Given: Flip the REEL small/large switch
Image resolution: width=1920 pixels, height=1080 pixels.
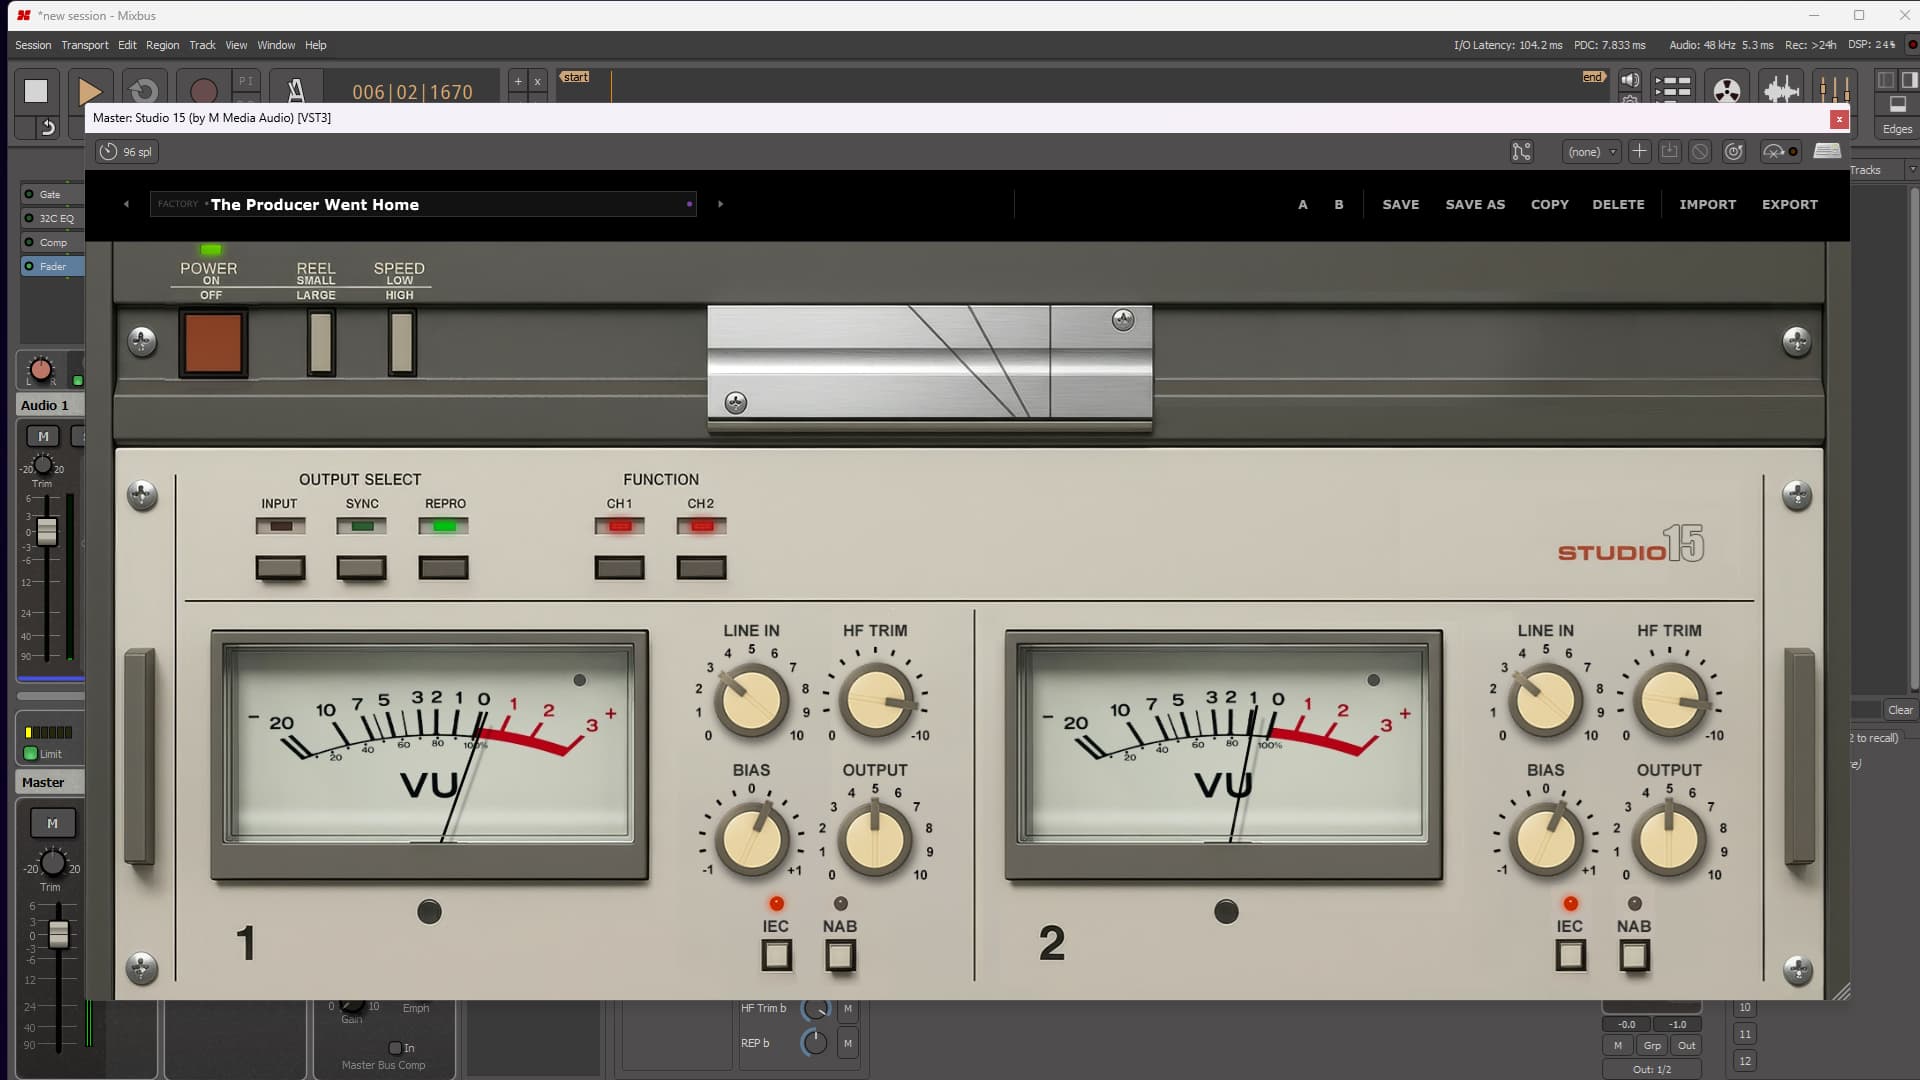Looking at the screenshot, I should [321, 342].
